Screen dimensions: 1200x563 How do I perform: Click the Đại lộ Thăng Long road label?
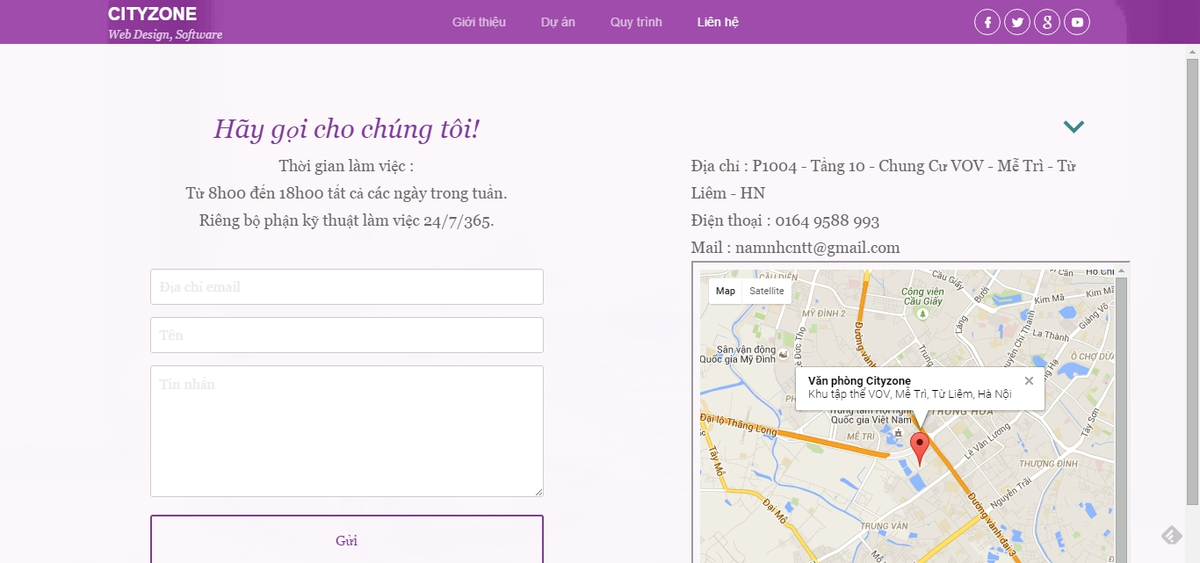click(x=739, y=424)
